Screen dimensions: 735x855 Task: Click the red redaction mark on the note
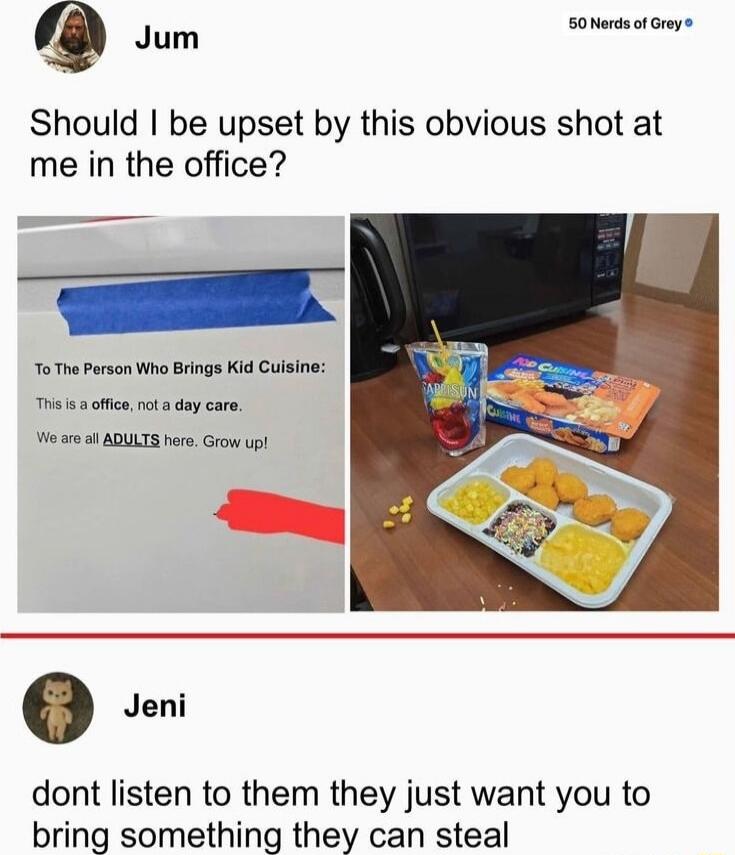[x=280, y=516]
